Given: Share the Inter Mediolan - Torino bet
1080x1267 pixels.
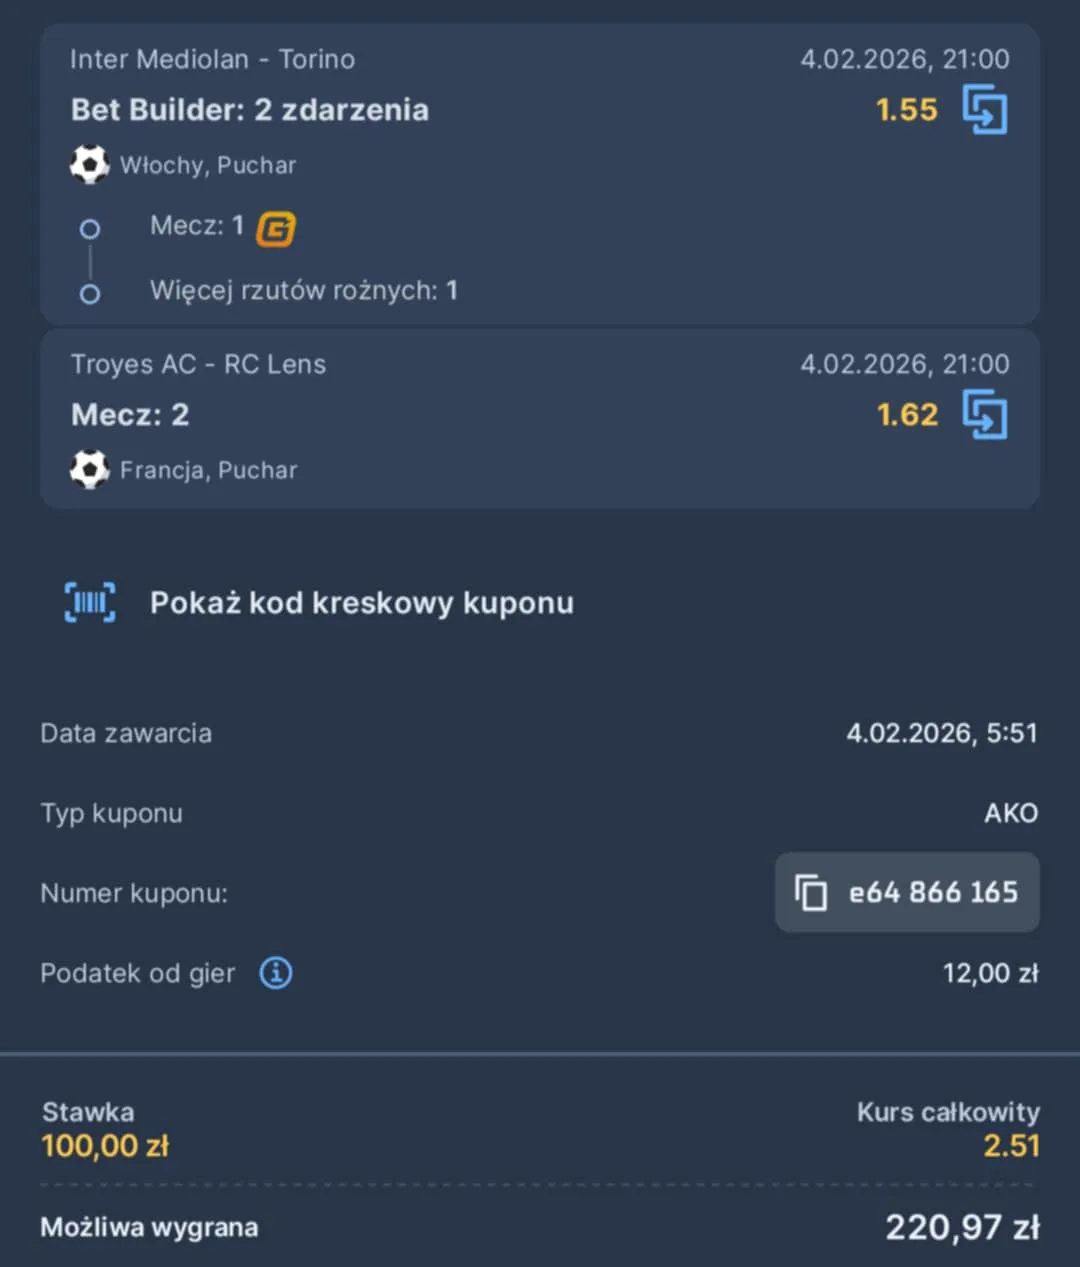Looking at the screenshot, I should (x=986, y=110).
